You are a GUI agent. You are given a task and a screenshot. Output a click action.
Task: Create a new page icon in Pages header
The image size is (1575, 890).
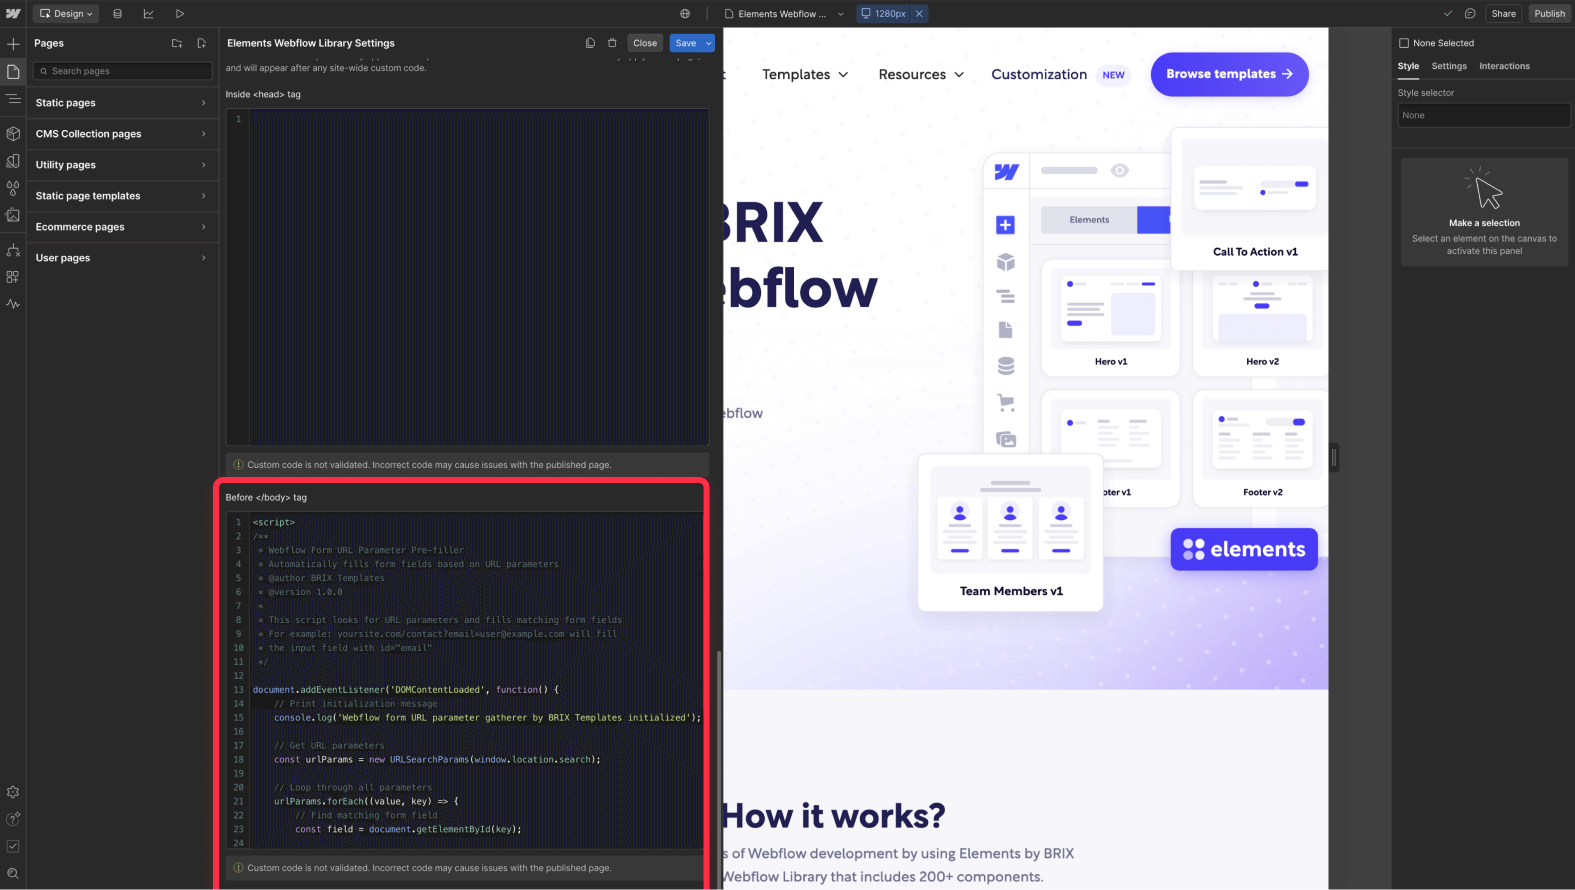[x=201, y=43]
